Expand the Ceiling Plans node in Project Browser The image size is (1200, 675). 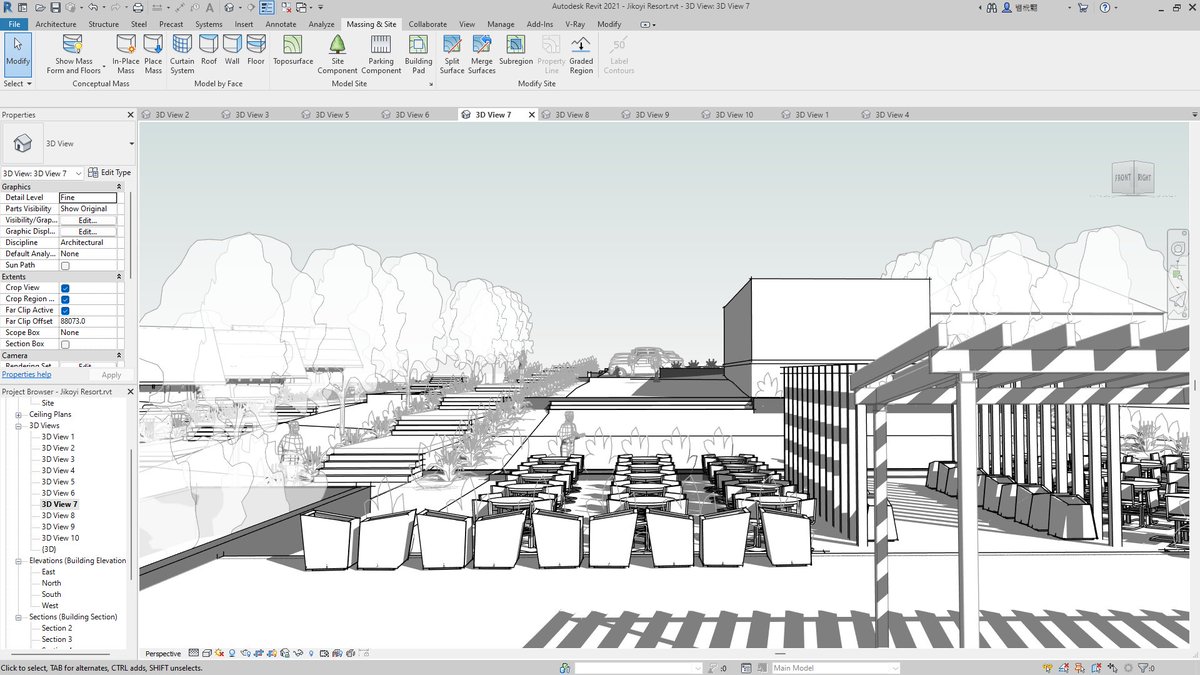[x=20, y=413]
